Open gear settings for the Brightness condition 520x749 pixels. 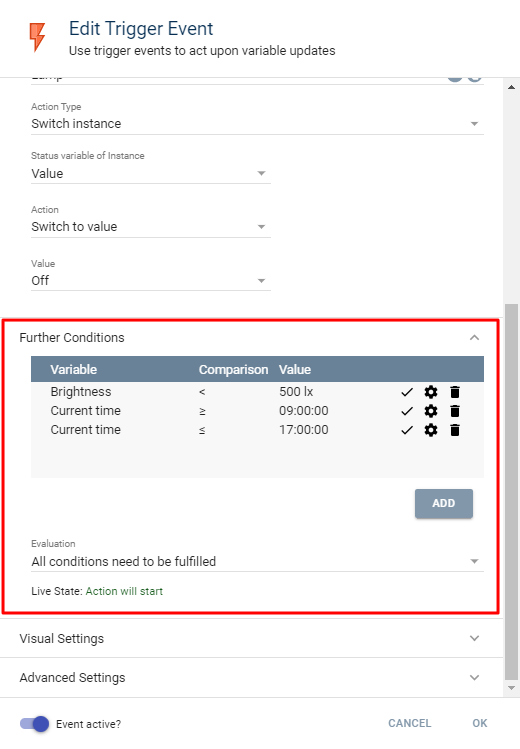pos(431,392)
